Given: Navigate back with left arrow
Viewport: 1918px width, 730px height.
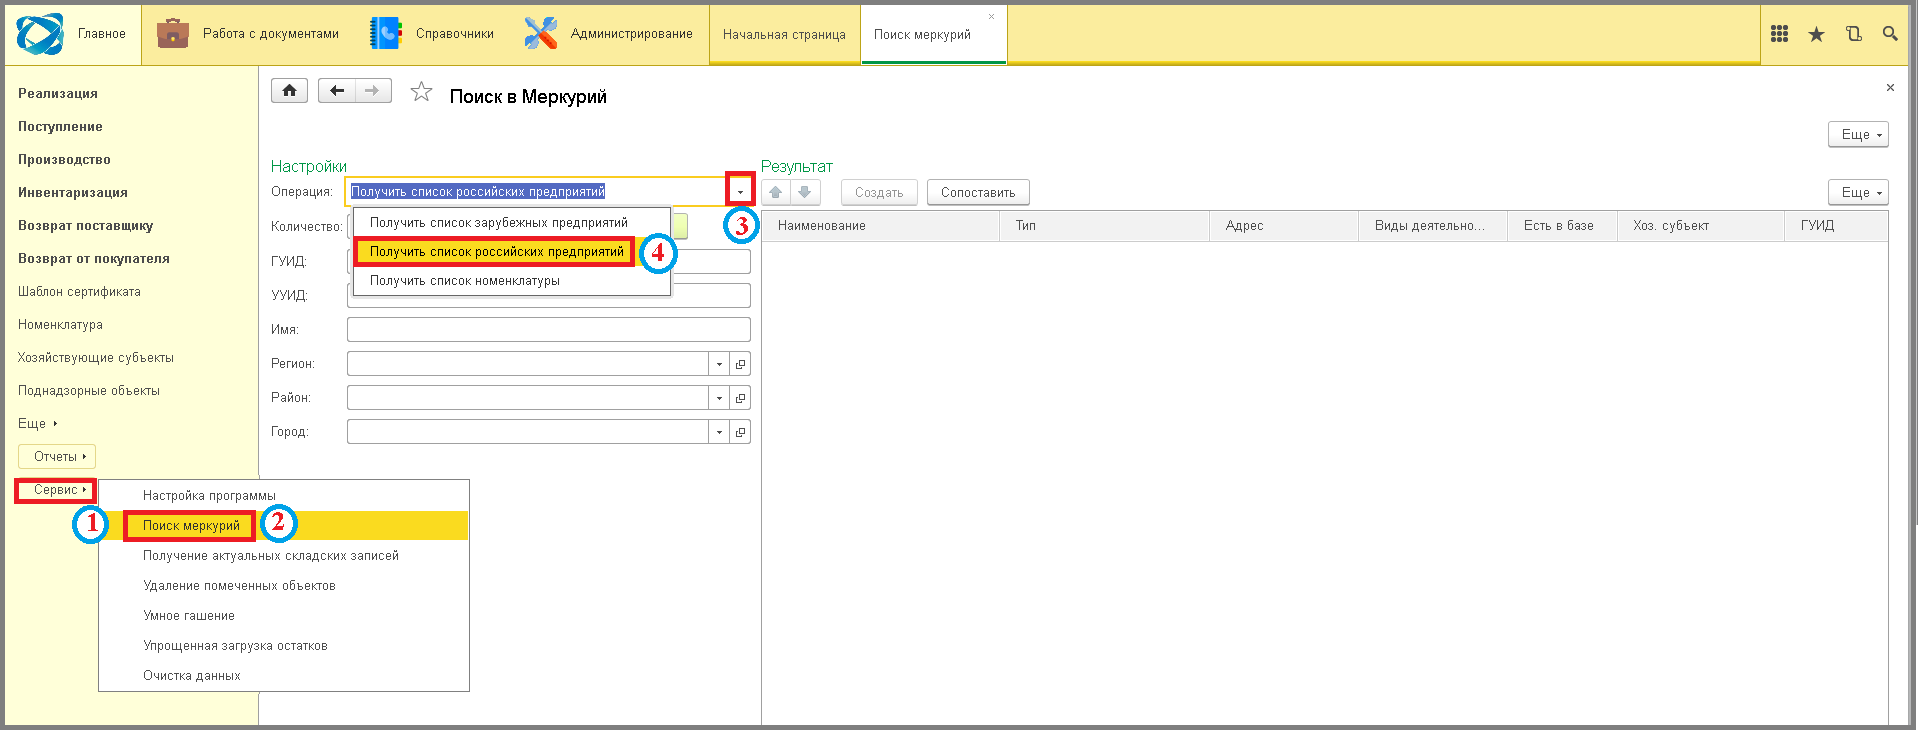Looking at the screenshot, I should (x=337, y=91).
